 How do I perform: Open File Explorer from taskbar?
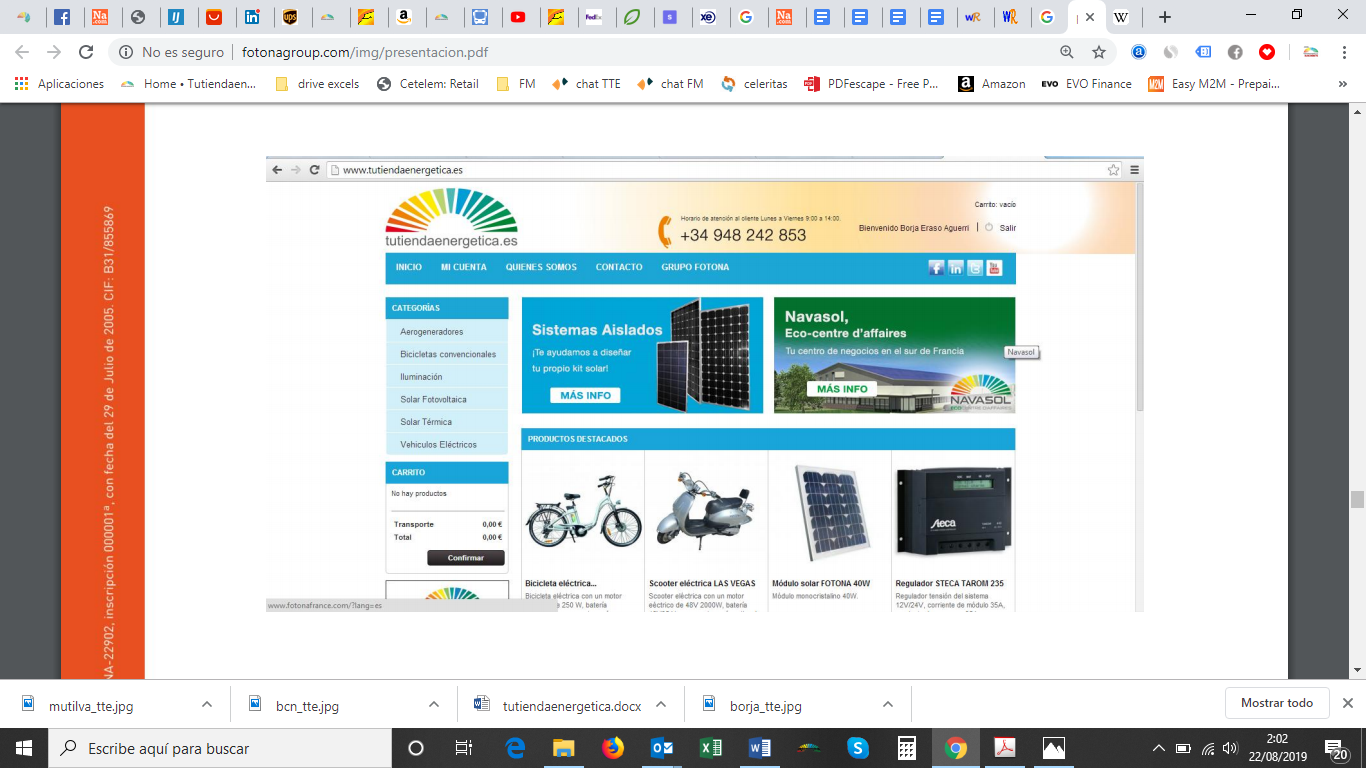(564, 748)
